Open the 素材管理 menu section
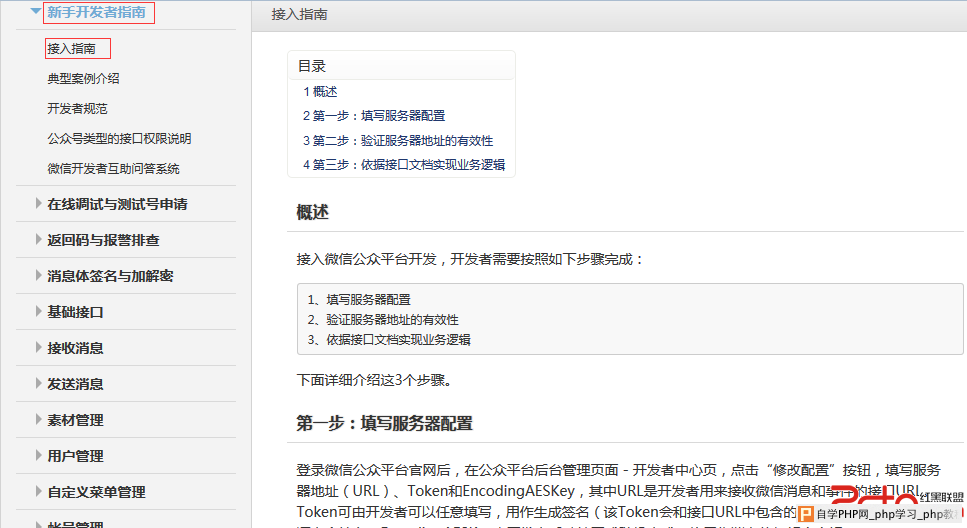 point(75,420)
